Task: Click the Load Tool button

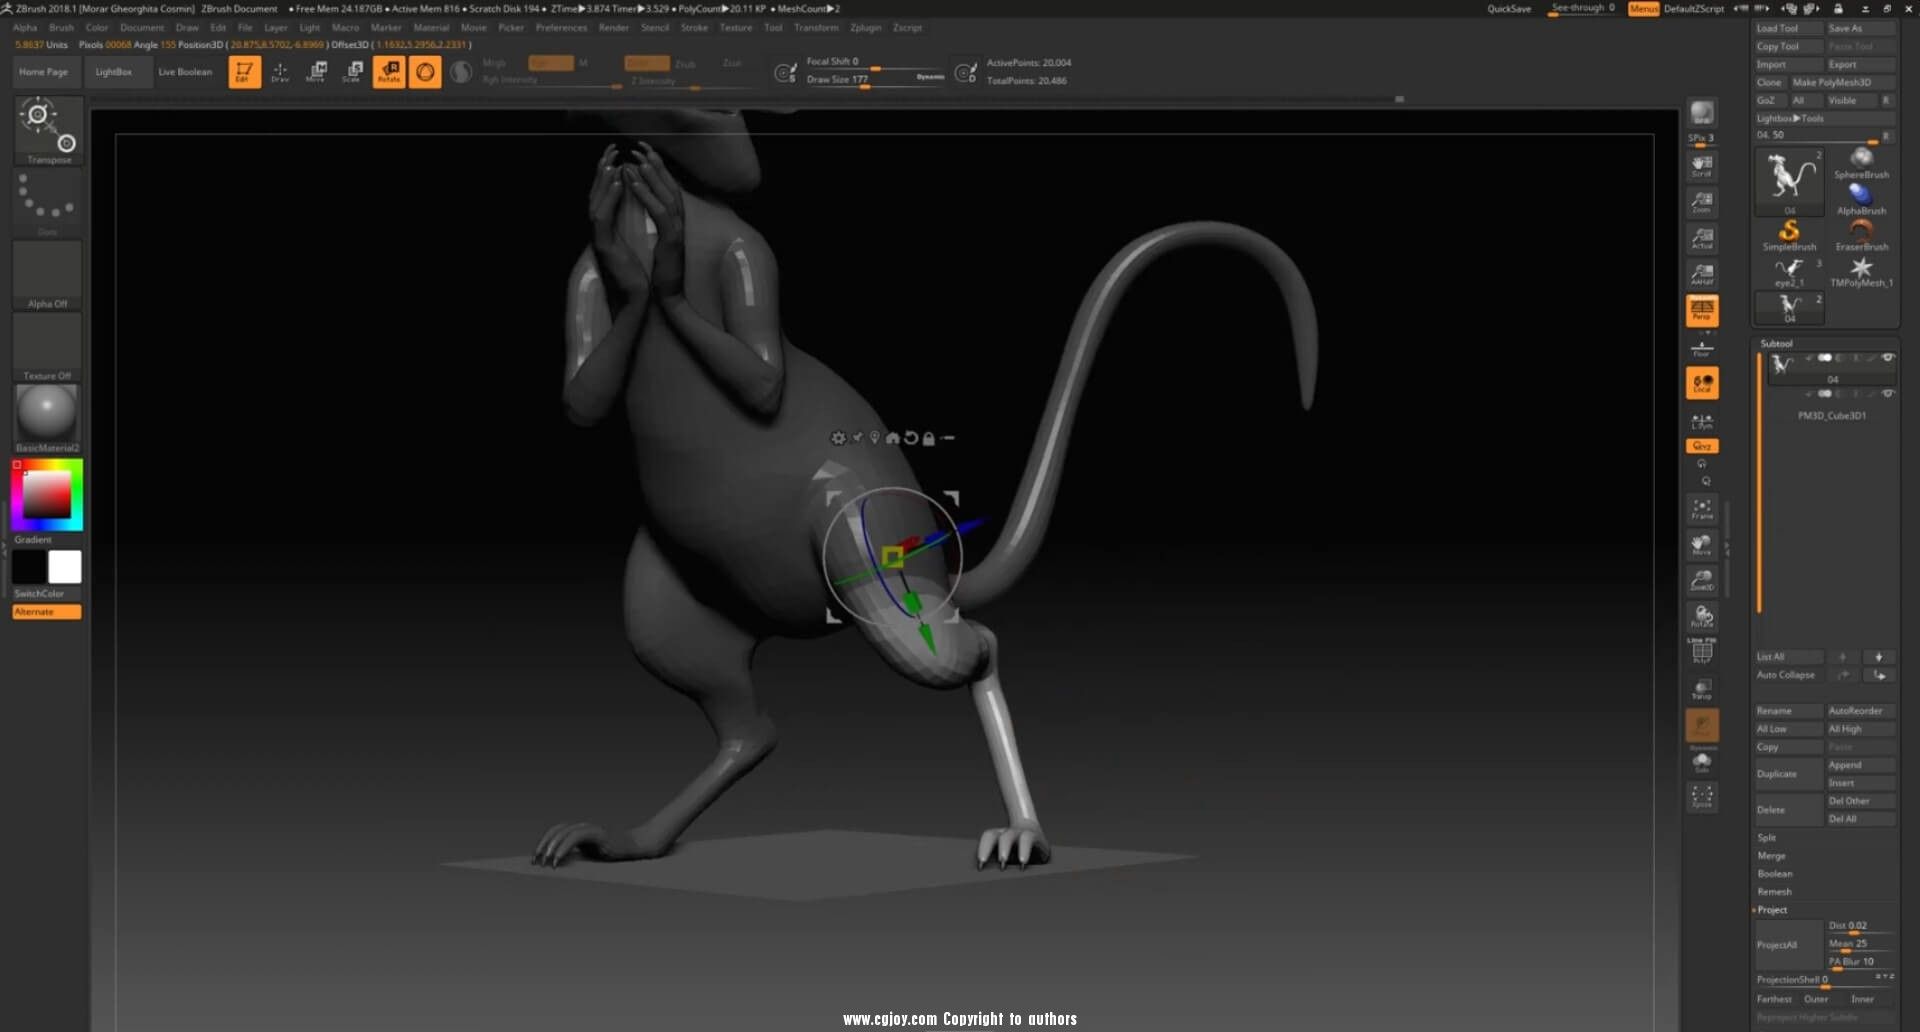Action: pyautogui.click(x=1788, y=29)
